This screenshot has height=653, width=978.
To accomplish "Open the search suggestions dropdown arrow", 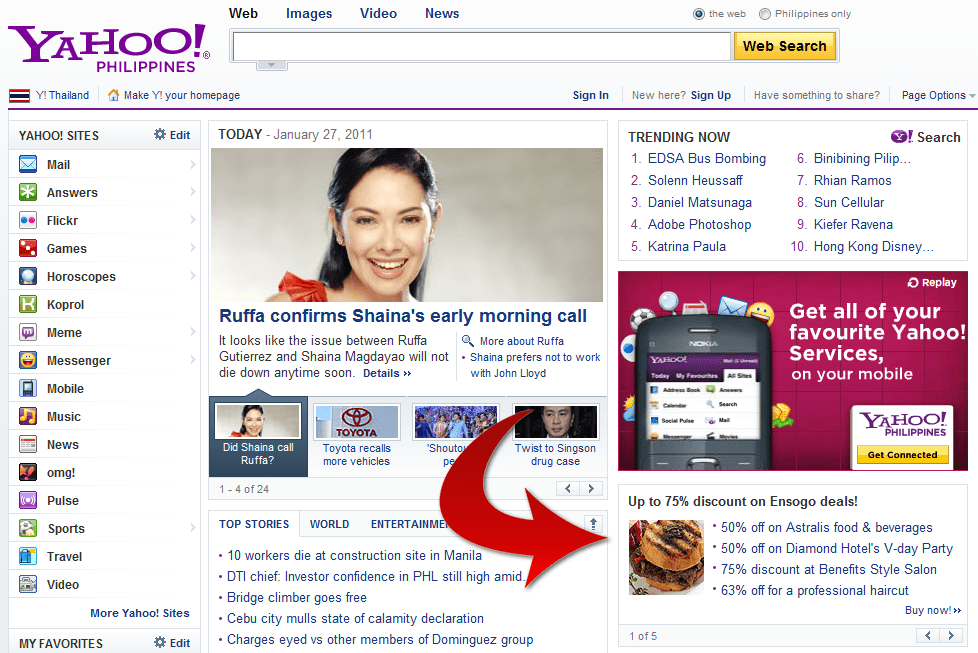I will pos(271,64).
